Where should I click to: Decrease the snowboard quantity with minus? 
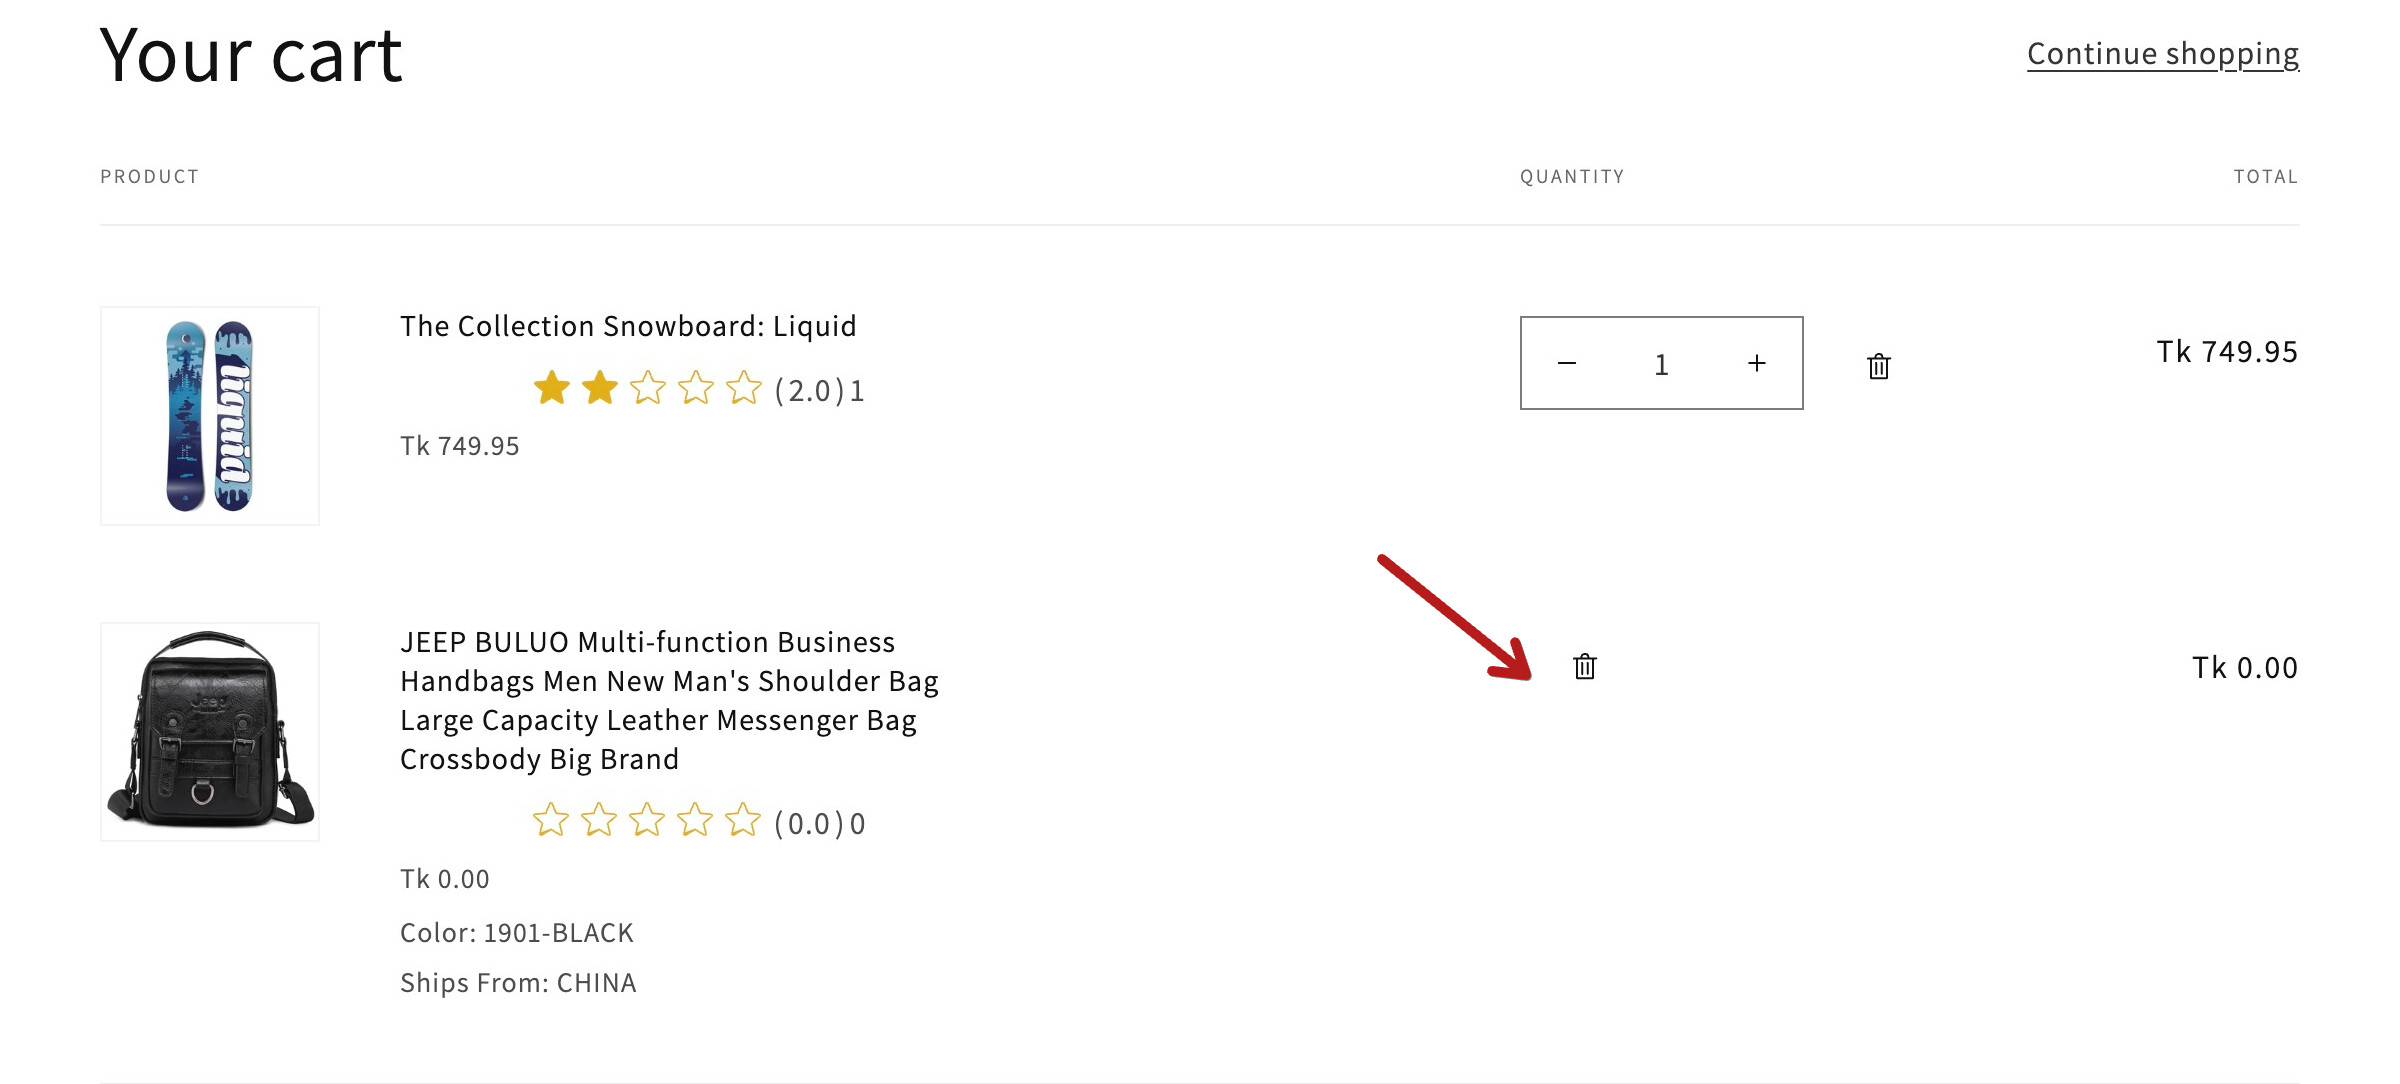(1567, 363)
